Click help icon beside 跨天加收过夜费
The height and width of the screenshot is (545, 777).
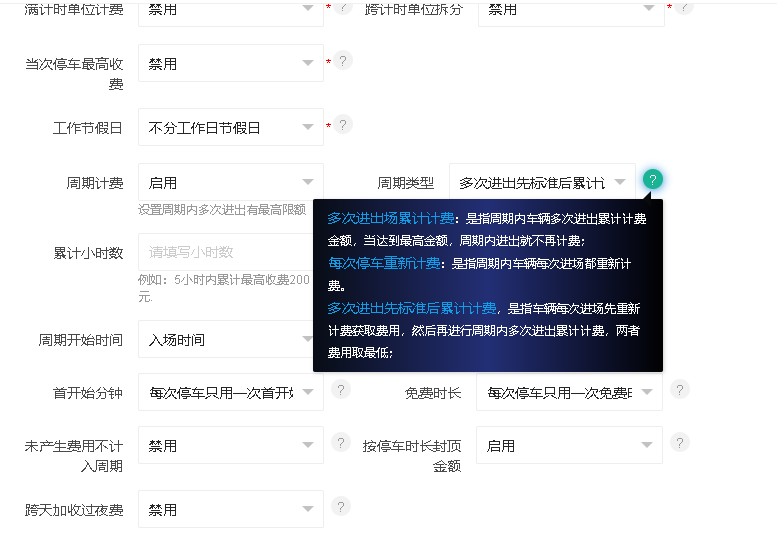pos(341,507)
